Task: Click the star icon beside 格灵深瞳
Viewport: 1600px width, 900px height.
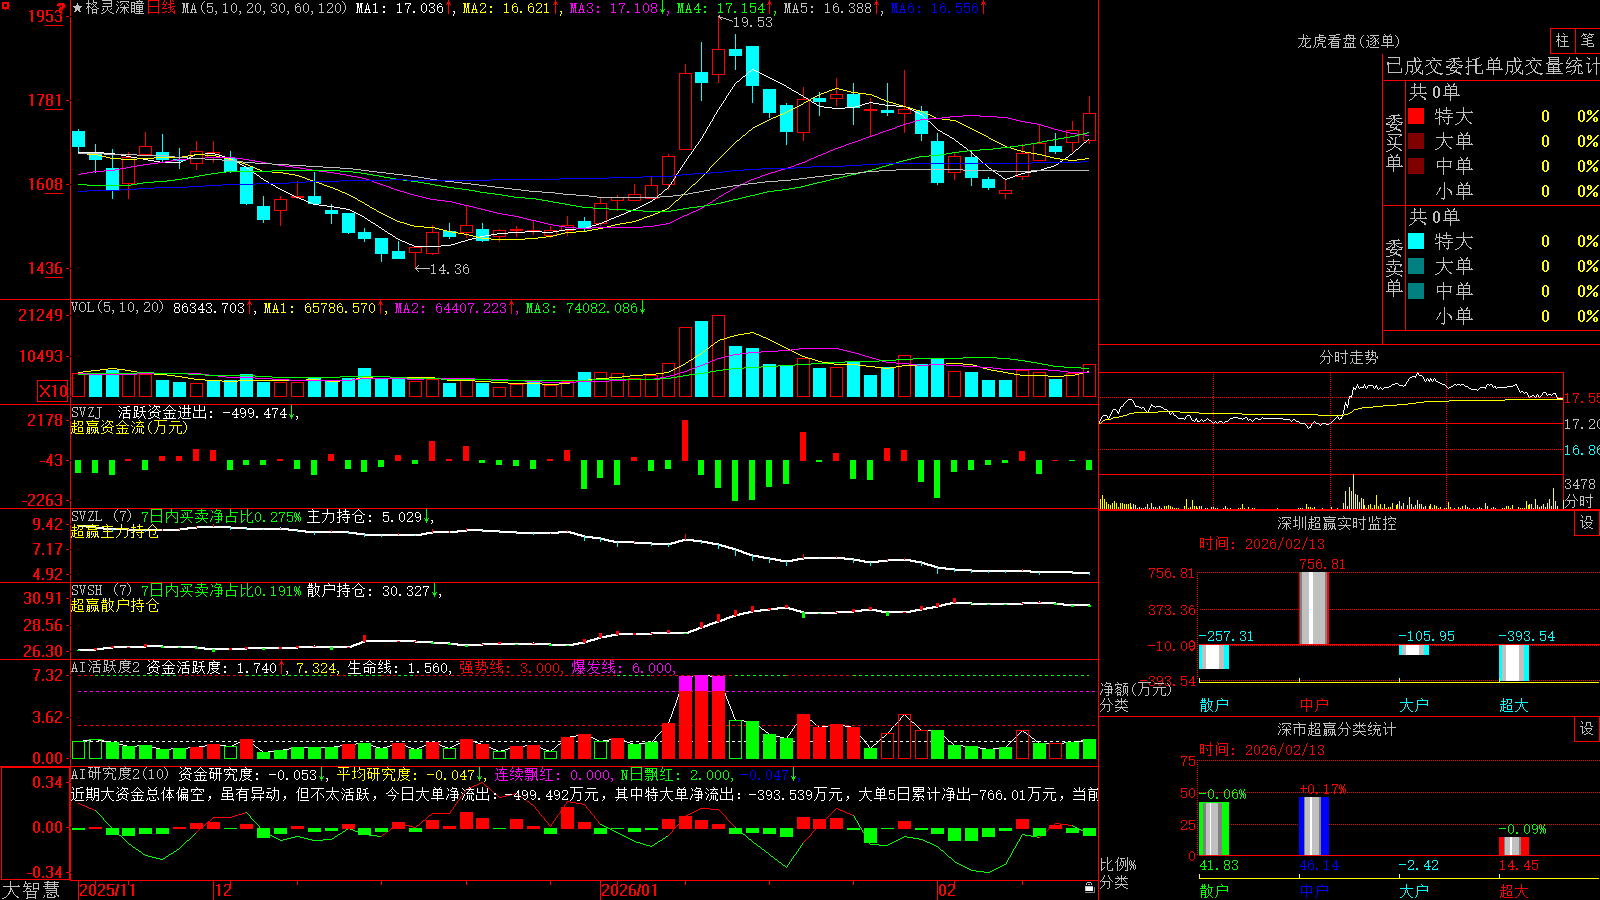Action: tap(78, 8)
